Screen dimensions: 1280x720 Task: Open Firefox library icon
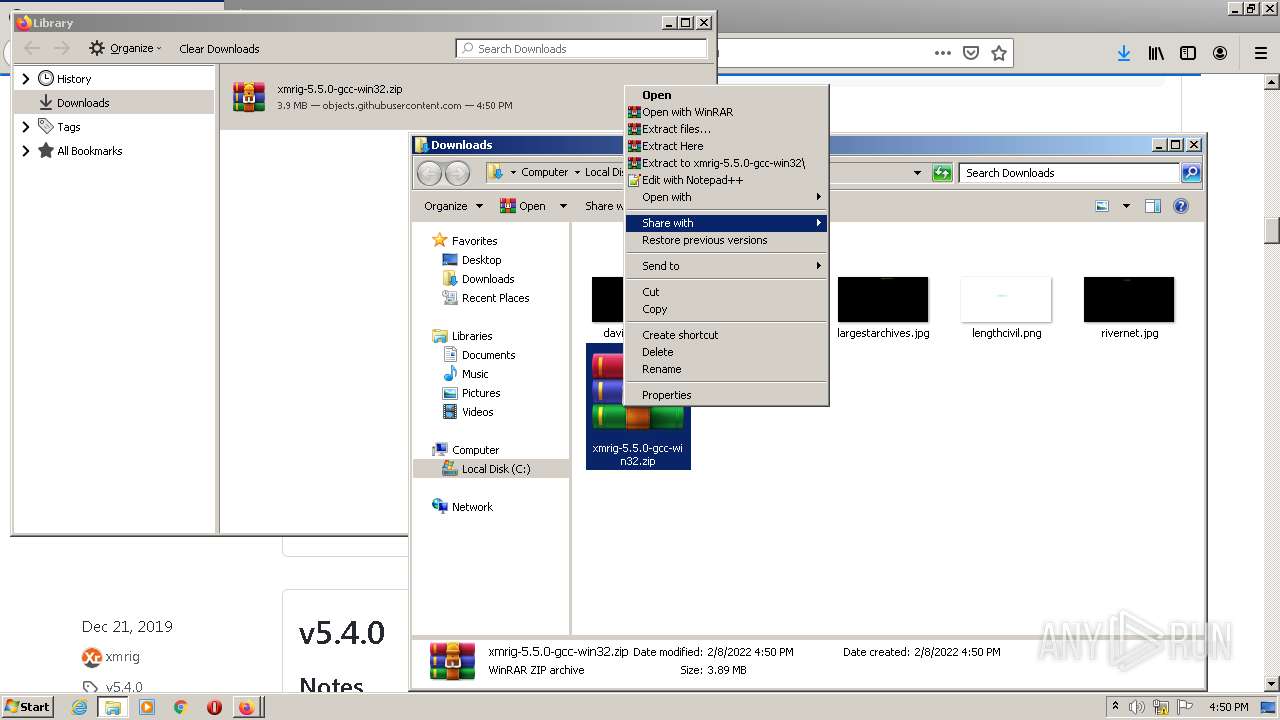click(1156, 53)
